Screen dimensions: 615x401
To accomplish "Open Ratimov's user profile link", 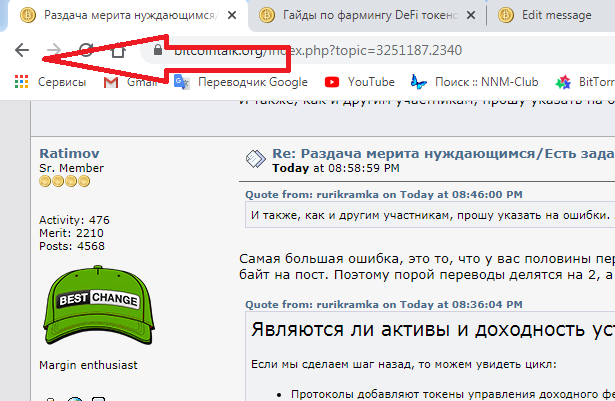I will tap(69, 153).
